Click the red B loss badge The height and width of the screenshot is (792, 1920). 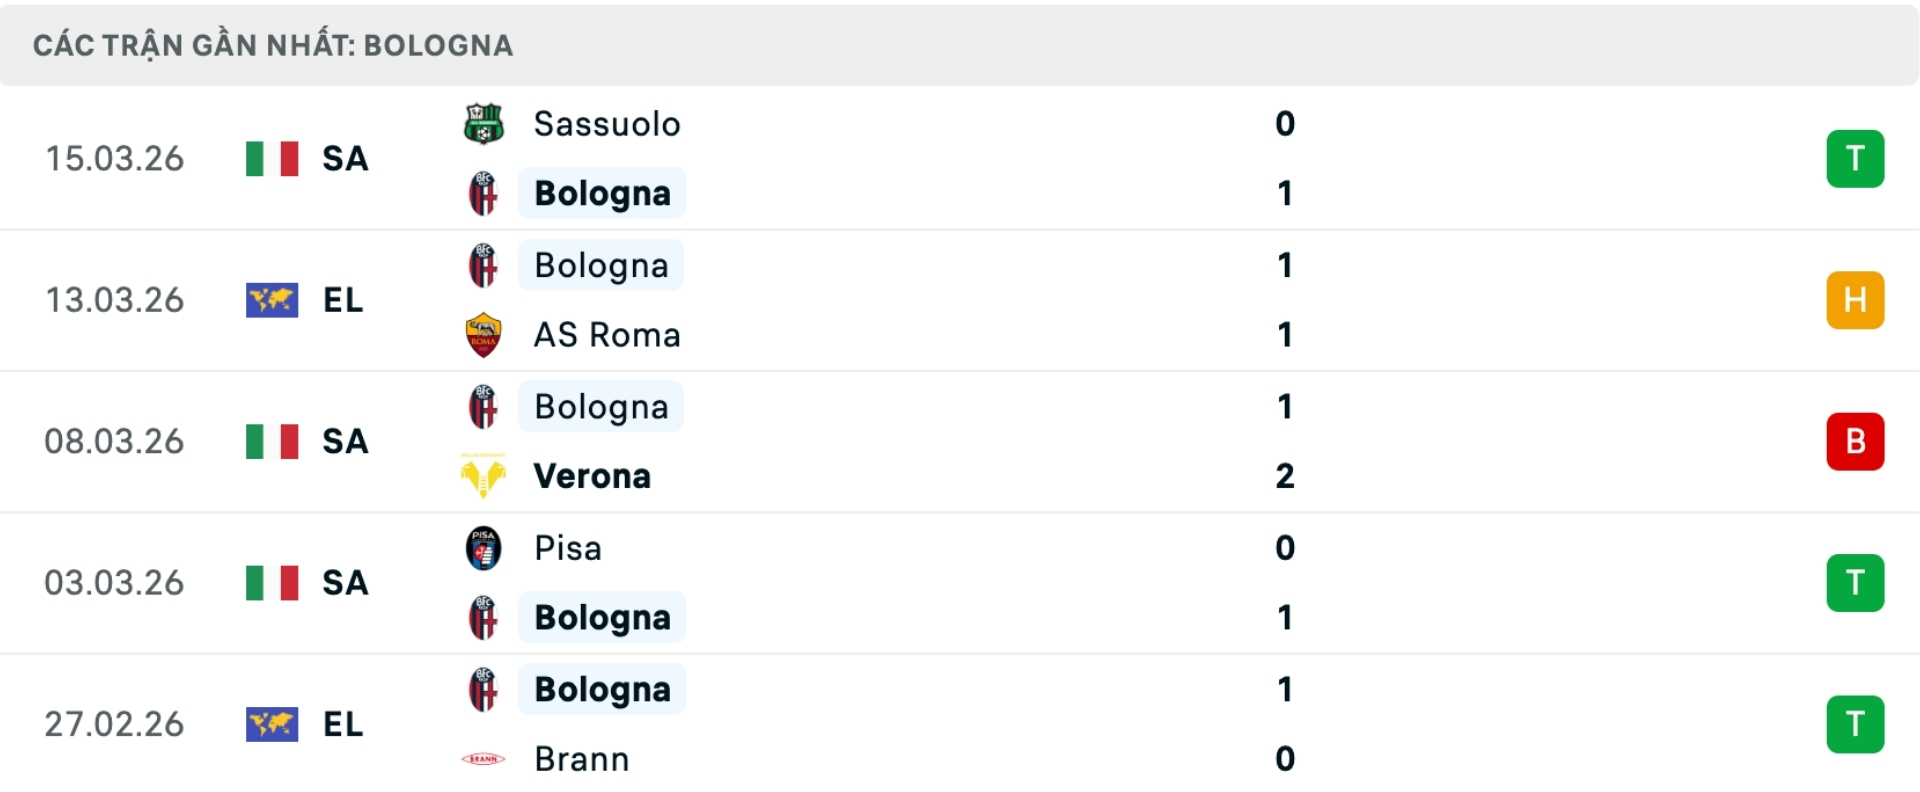point(1854,441)
